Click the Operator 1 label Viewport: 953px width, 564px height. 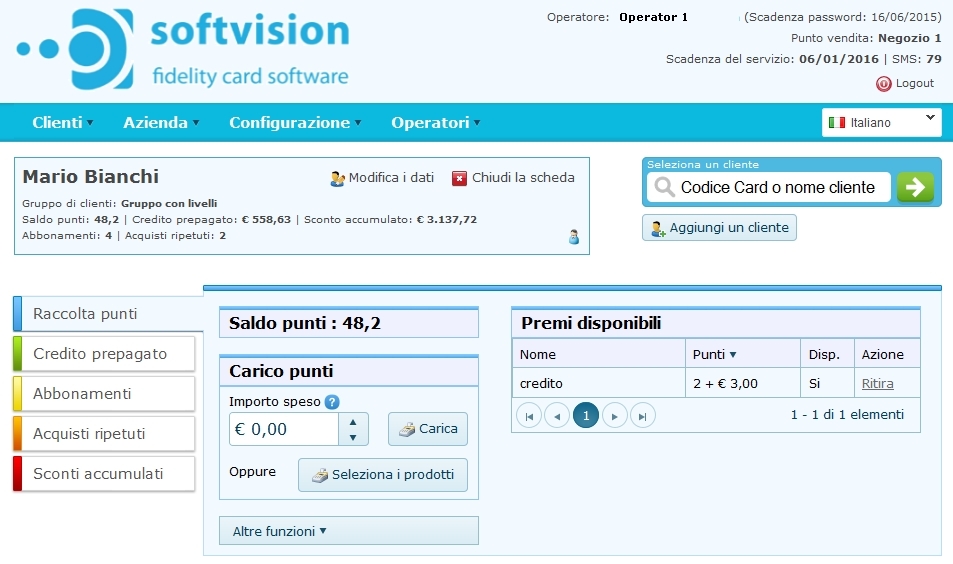(653, 17)
